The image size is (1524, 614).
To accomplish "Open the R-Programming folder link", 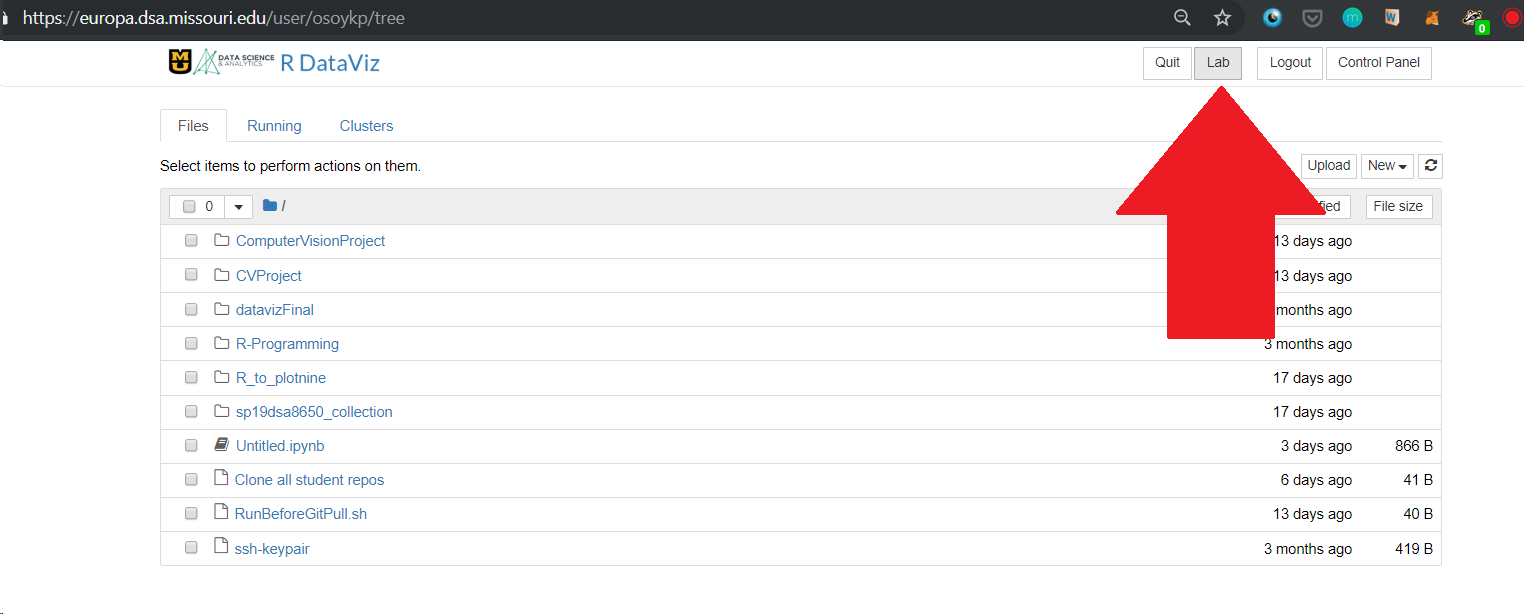I will pyautogui.click(x=287, y=344).
